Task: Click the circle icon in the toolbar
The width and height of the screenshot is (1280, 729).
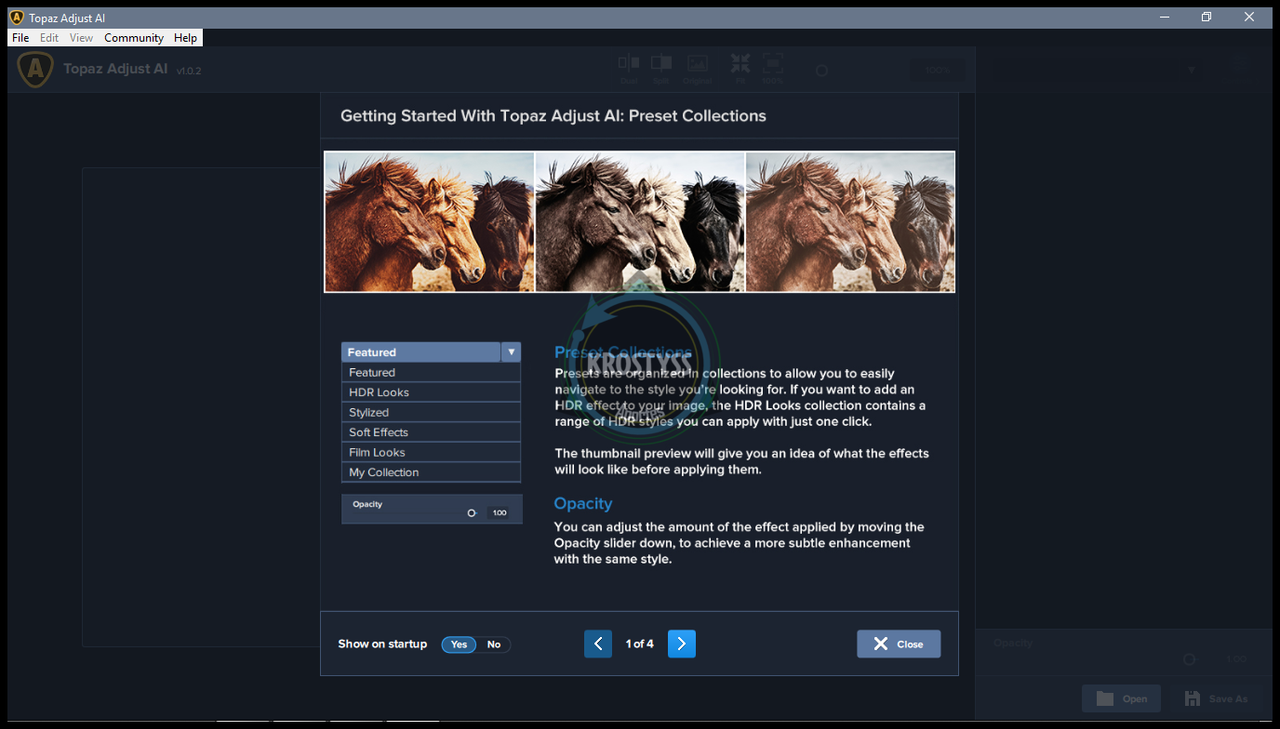Action: click(822, 71)
